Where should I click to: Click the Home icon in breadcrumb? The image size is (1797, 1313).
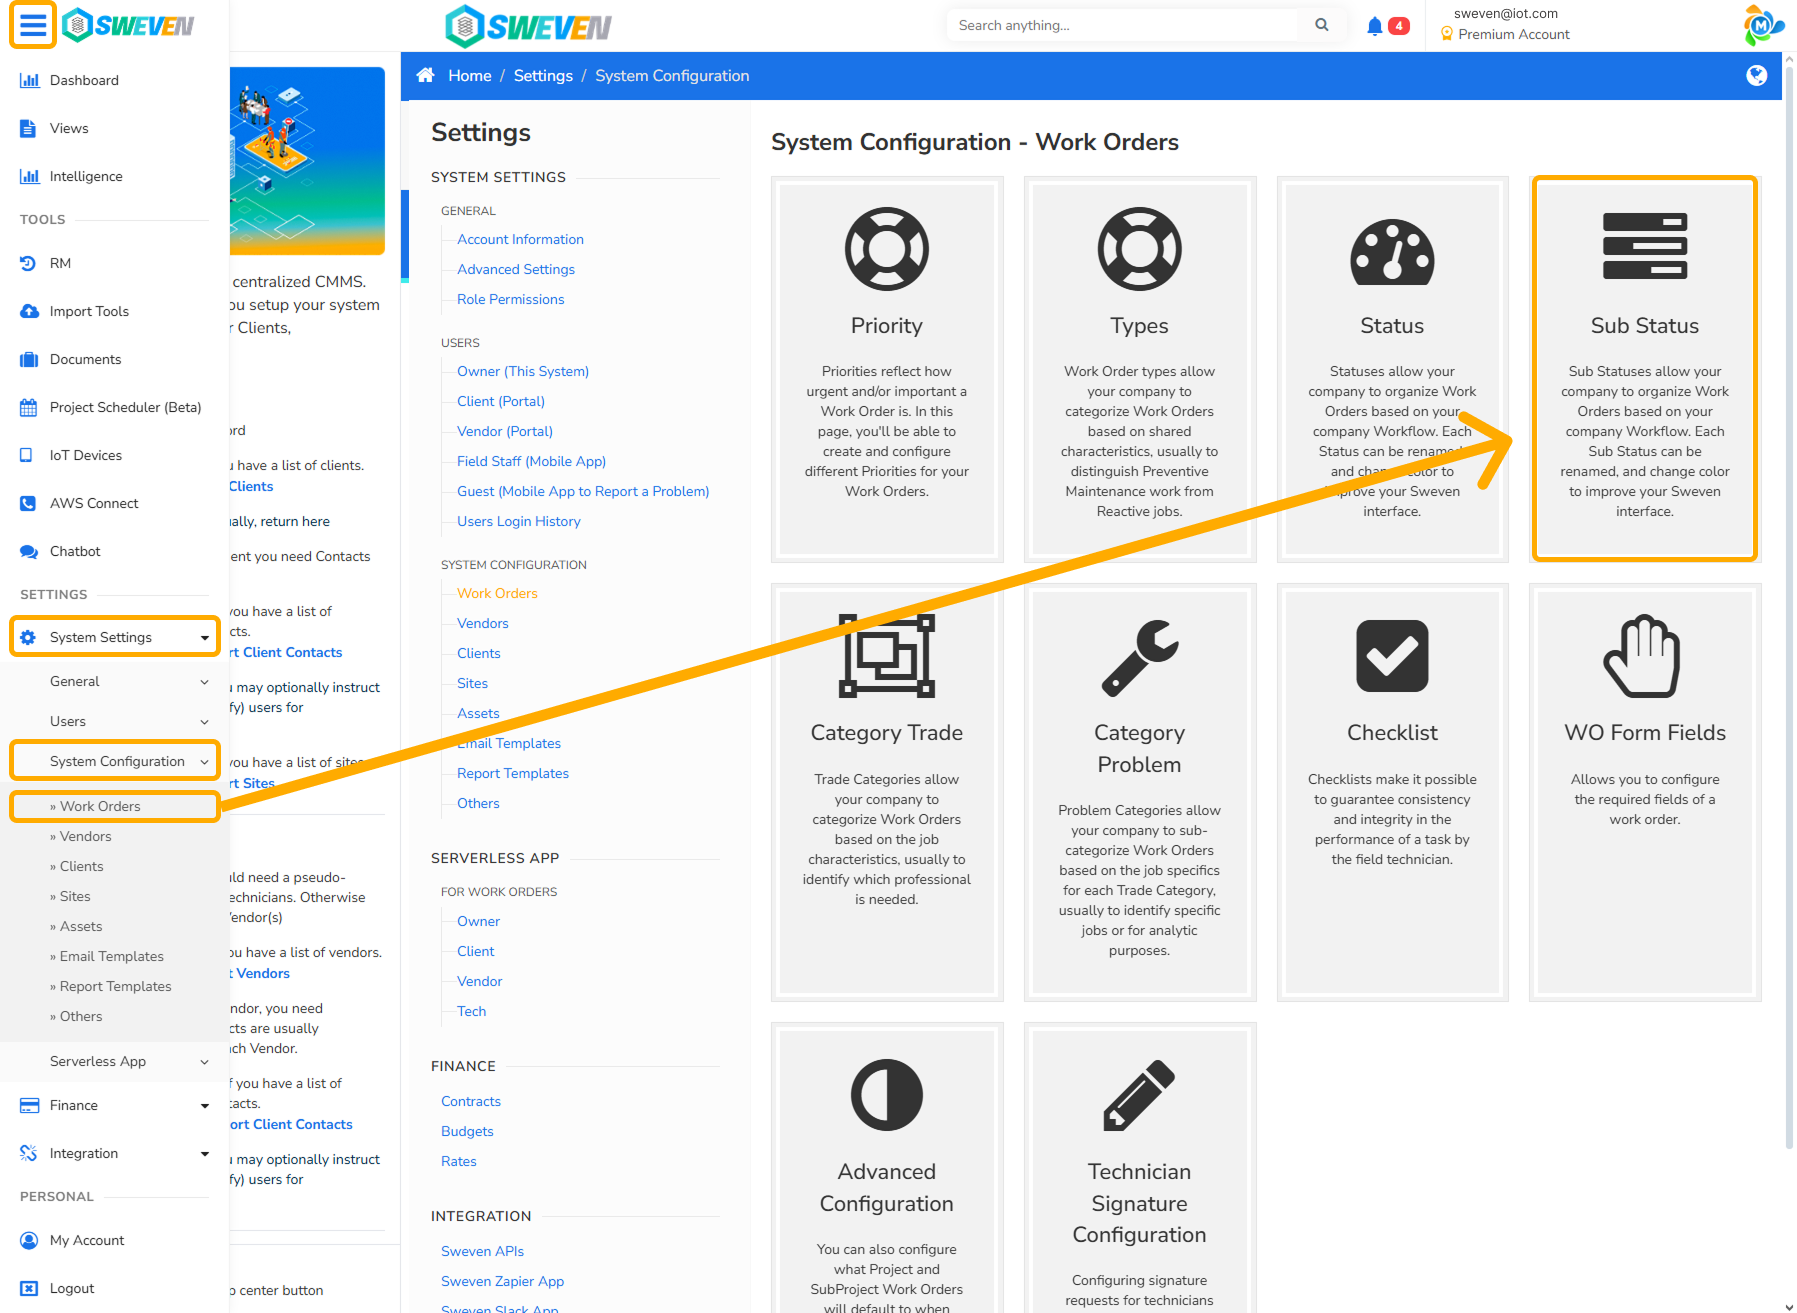point(426,76)
